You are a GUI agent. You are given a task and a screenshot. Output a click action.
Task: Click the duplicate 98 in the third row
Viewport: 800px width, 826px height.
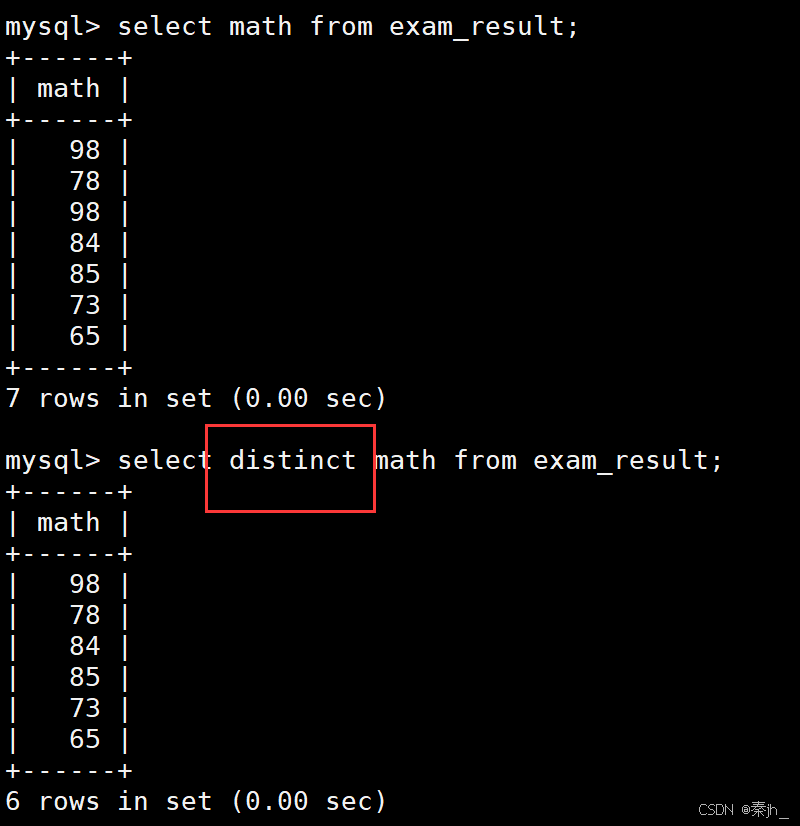tap(85, 212)
